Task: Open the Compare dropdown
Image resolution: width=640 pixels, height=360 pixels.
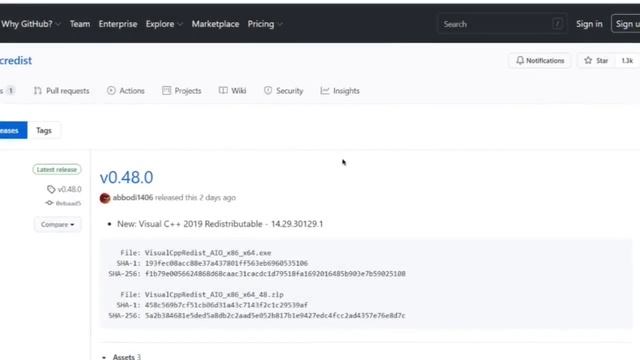Action: point(57,224)
